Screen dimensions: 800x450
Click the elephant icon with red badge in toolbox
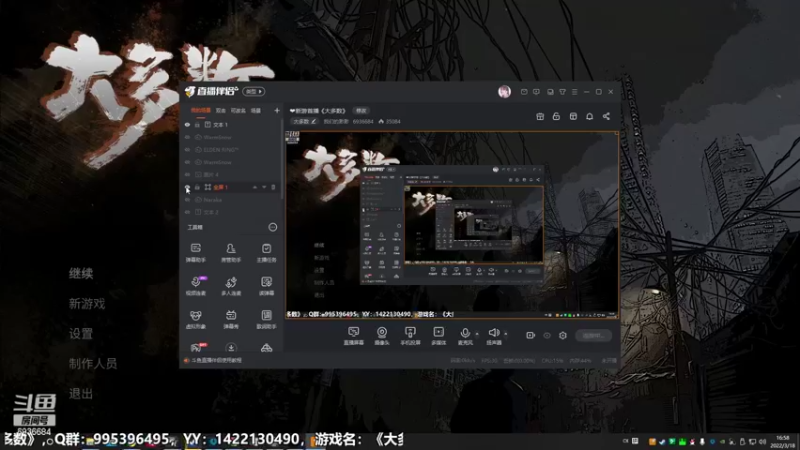coord(196,347)
